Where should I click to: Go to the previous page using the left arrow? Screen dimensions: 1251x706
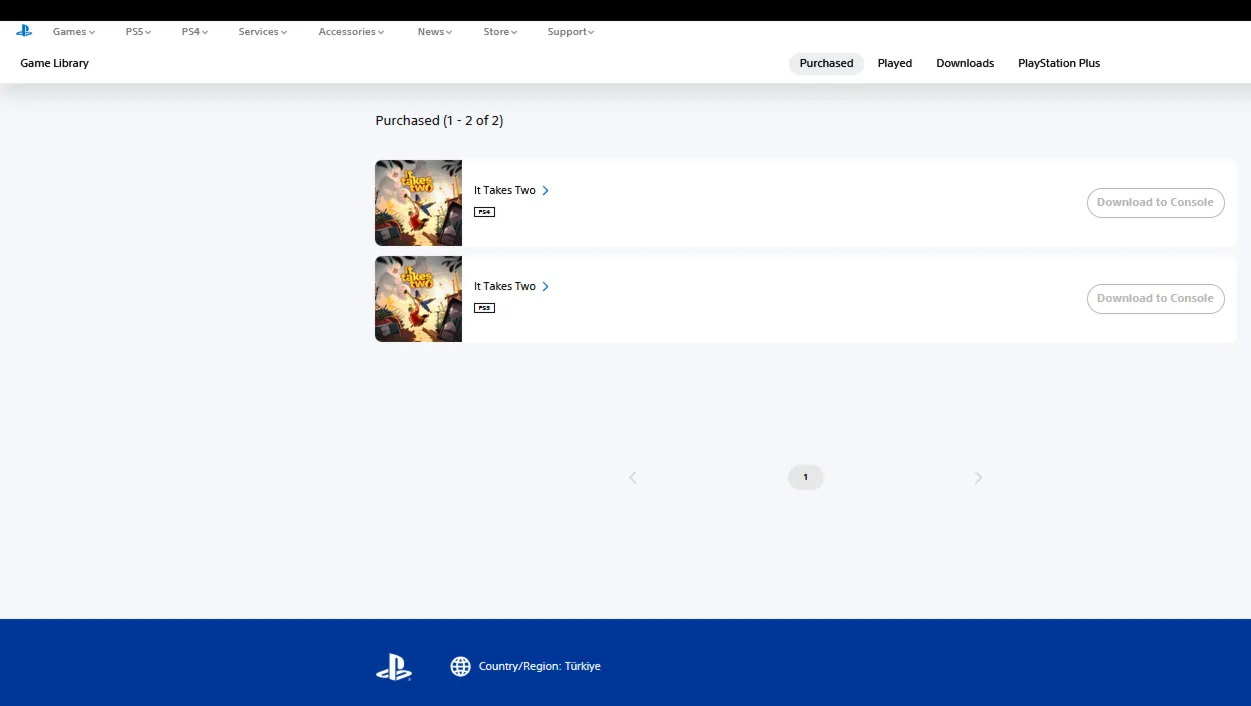click(x=633, y=478)
